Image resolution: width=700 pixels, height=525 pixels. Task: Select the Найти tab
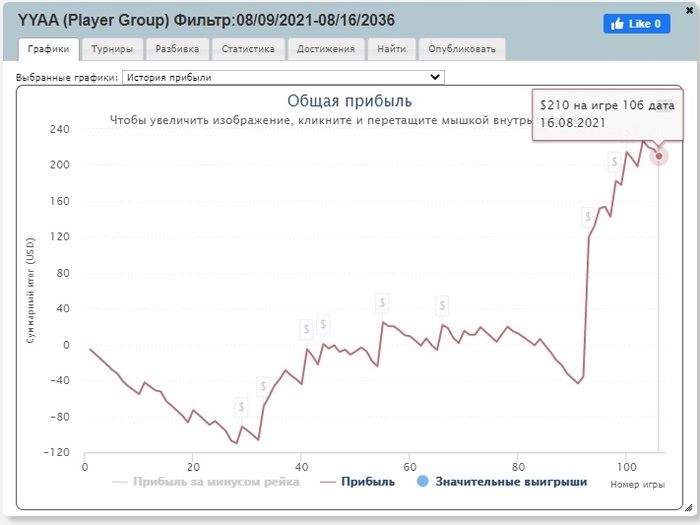coord(392,49)
